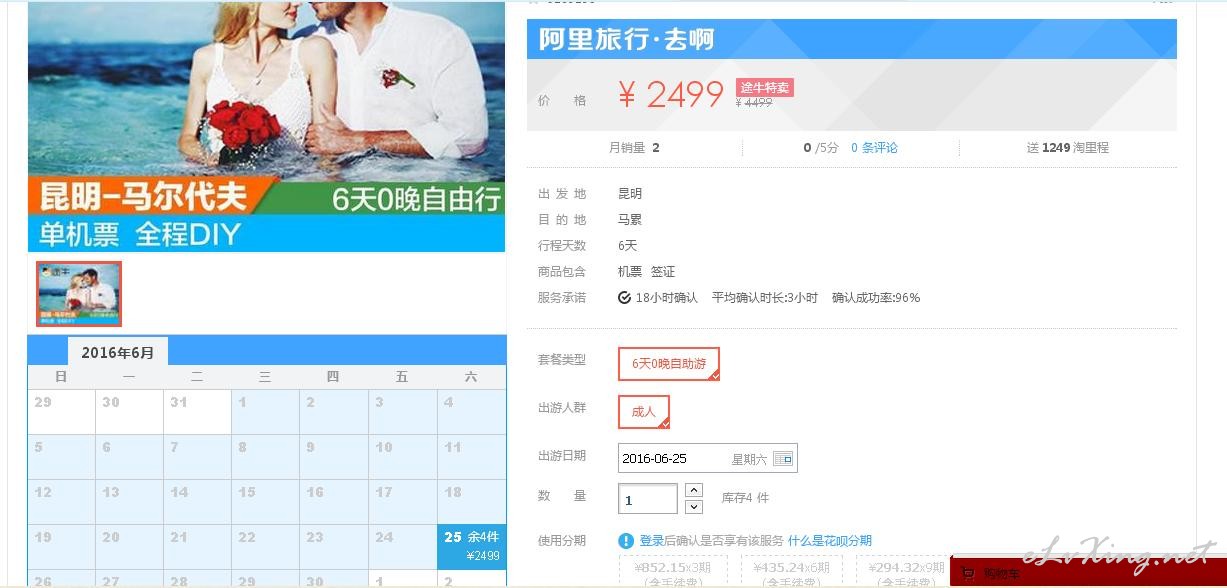Screen dimensions: 1227x588
Task: Click the 途牛特卖 badge
Action: click(765, 88)
